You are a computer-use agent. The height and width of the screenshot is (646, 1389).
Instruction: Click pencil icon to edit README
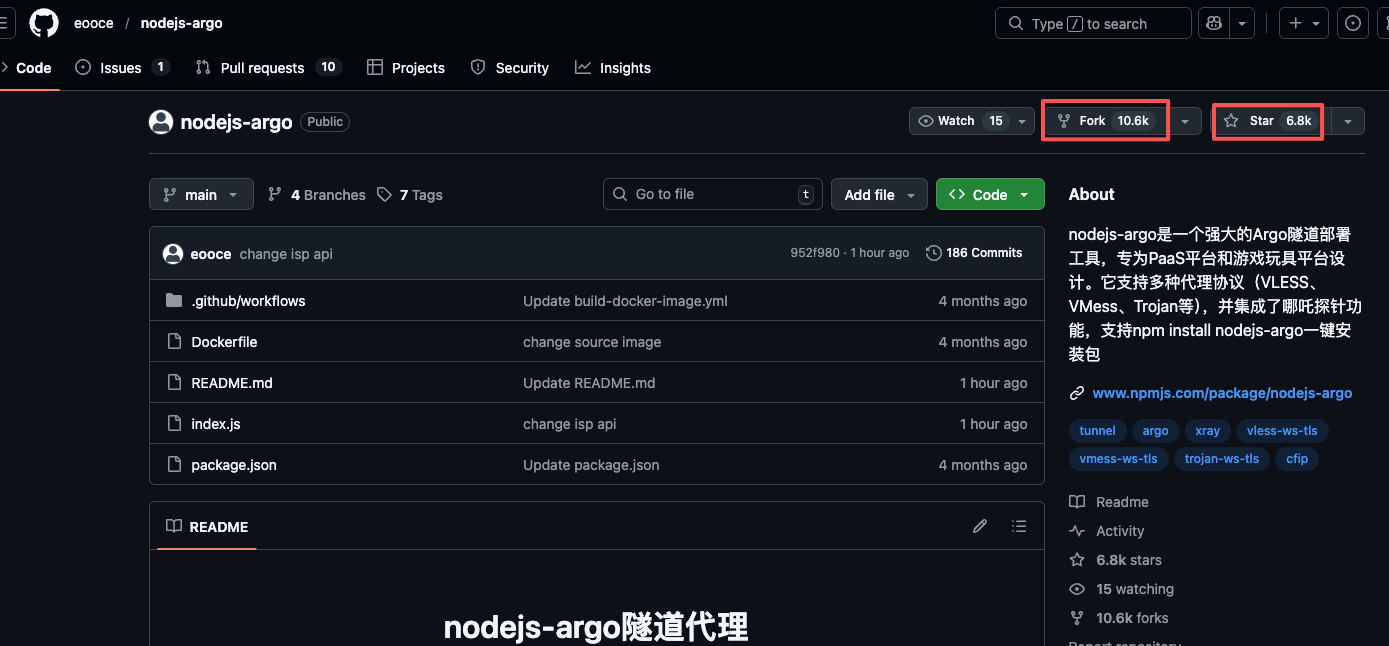[x=980, y=526]
